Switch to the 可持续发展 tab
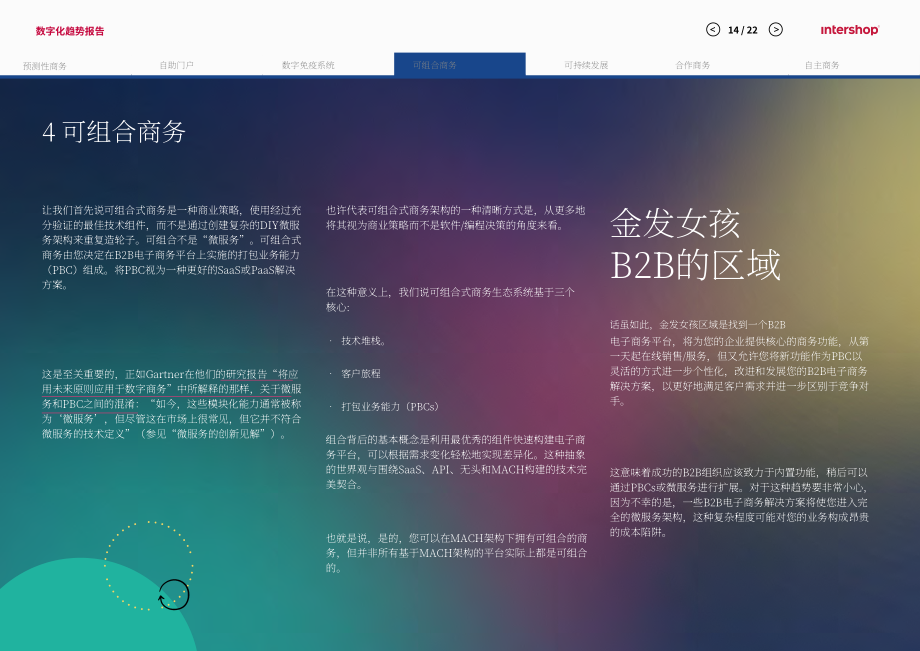 coord(586,65)
